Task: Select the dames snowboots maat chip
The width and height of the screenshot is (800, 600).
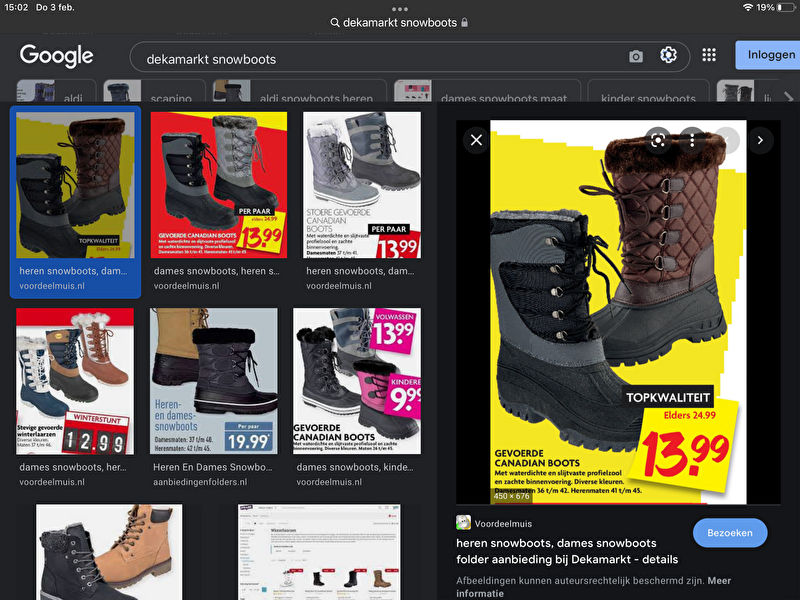Action: point(487,91)
